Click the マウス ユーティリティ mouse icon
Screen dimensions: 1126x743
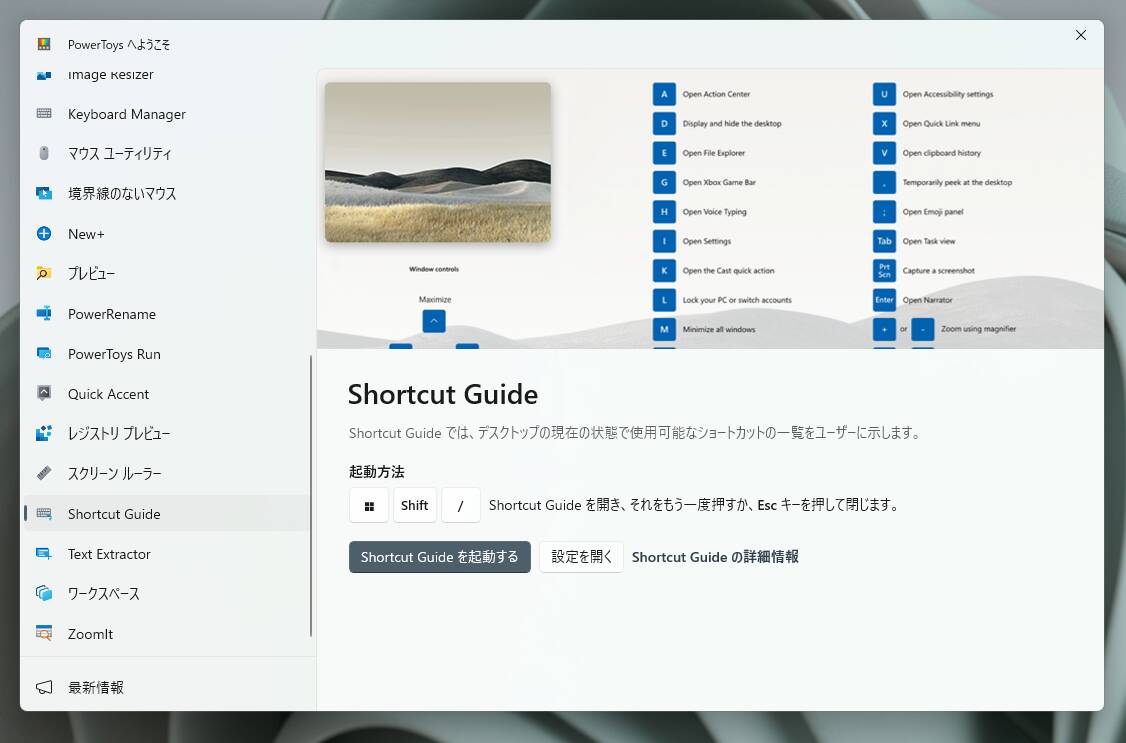pyautogui.click(x=44, y=153)
